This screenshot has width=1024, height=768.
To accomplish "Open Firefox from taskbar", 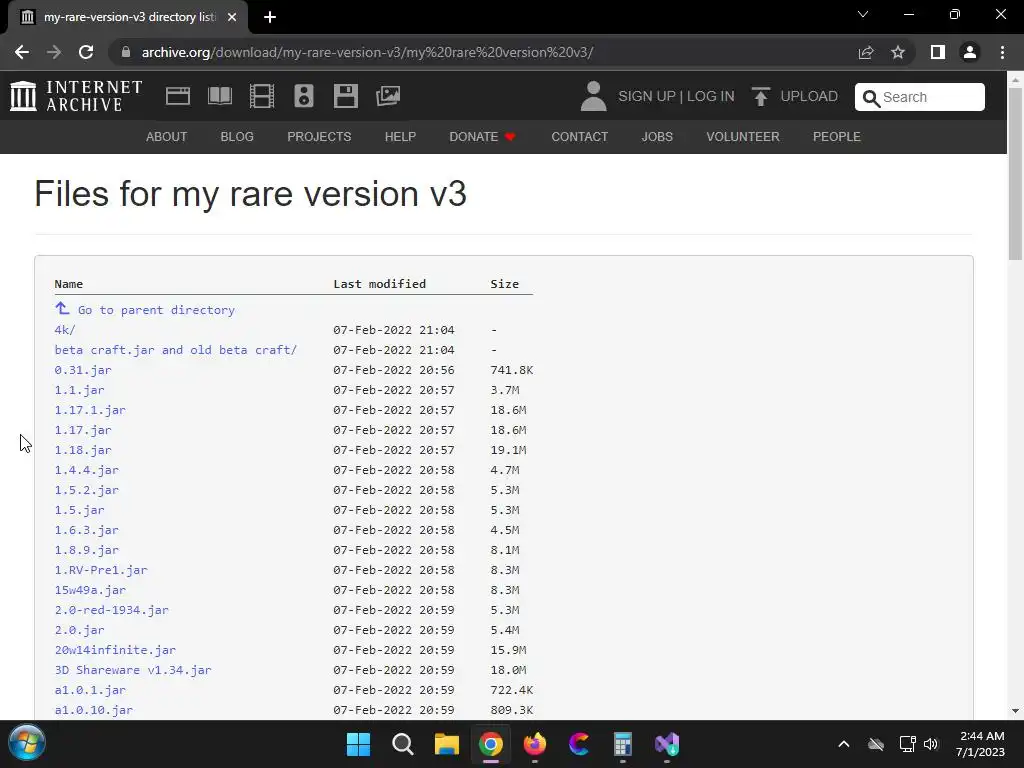I will coord(535,744).
